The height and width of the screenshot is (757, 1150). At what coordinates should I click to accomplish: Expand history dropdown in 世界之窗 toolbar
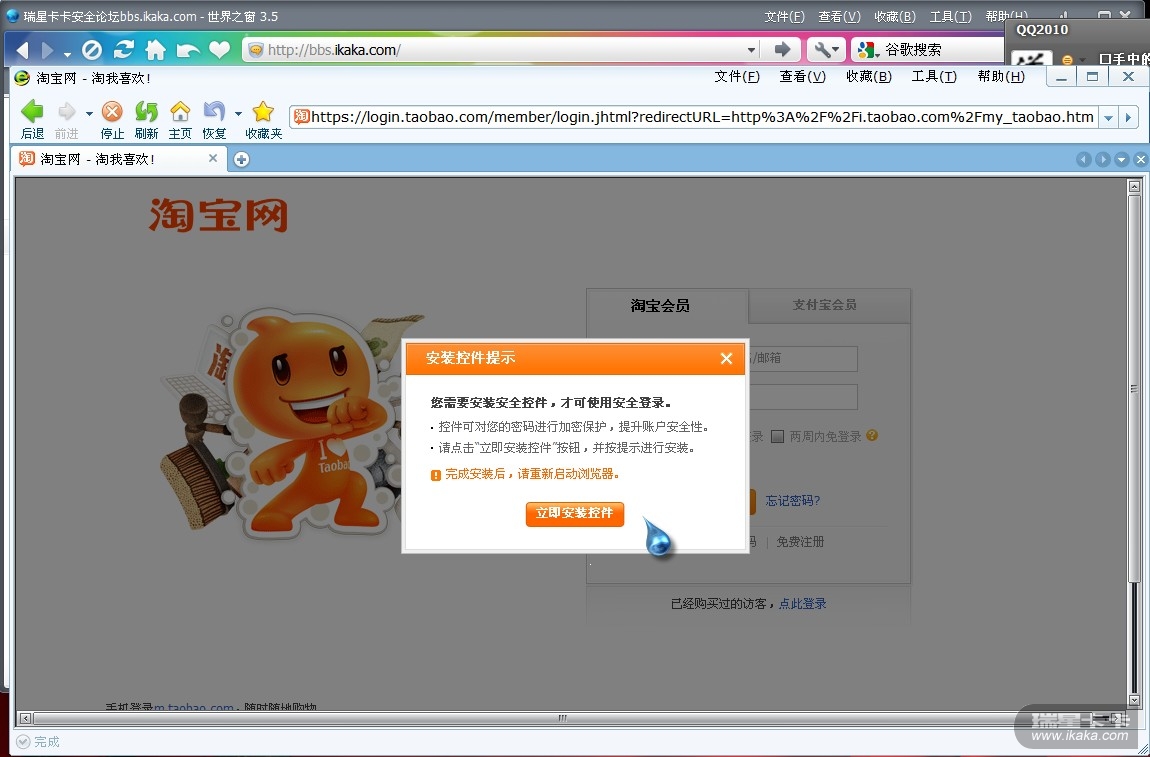[67, 54]
